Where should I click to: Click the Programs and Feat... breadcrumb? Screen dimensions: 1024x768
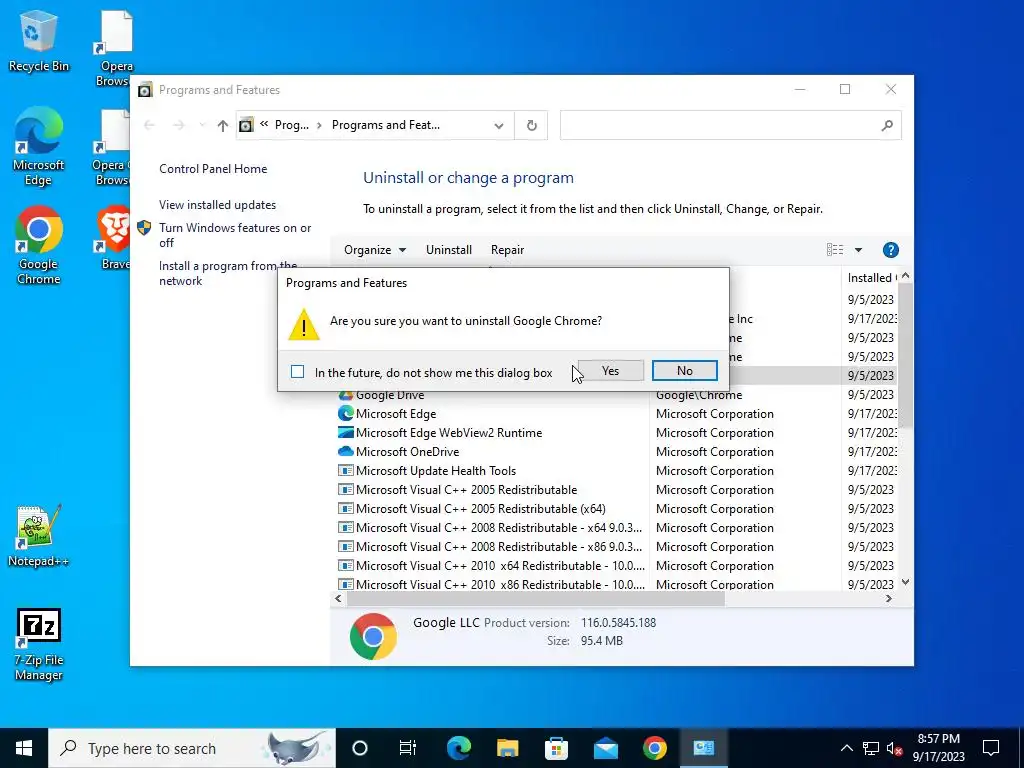(386, 125)
